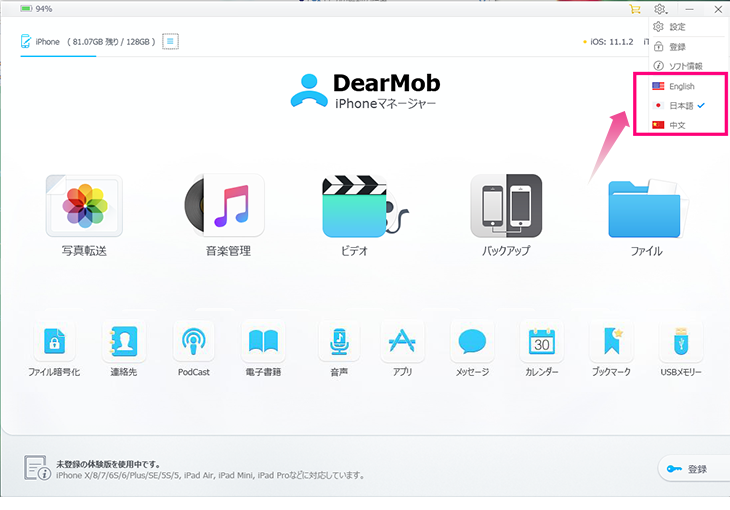The width and height of the screenshot is (730, 510).
Task: Click the gear settings menu icon
Action: coord(660,9)
